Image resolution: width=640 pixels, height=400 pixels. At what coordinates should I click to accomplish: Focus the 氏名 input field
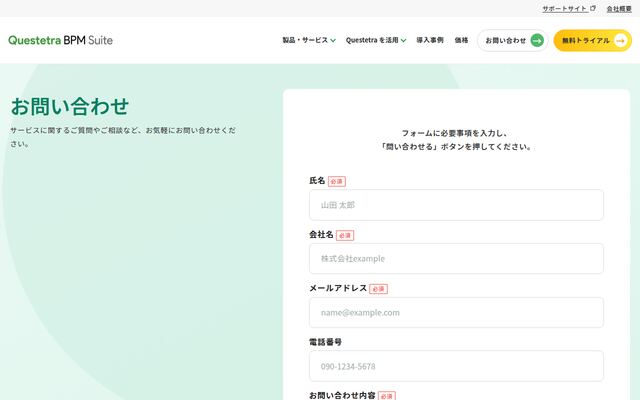click(x=456, y=205)
